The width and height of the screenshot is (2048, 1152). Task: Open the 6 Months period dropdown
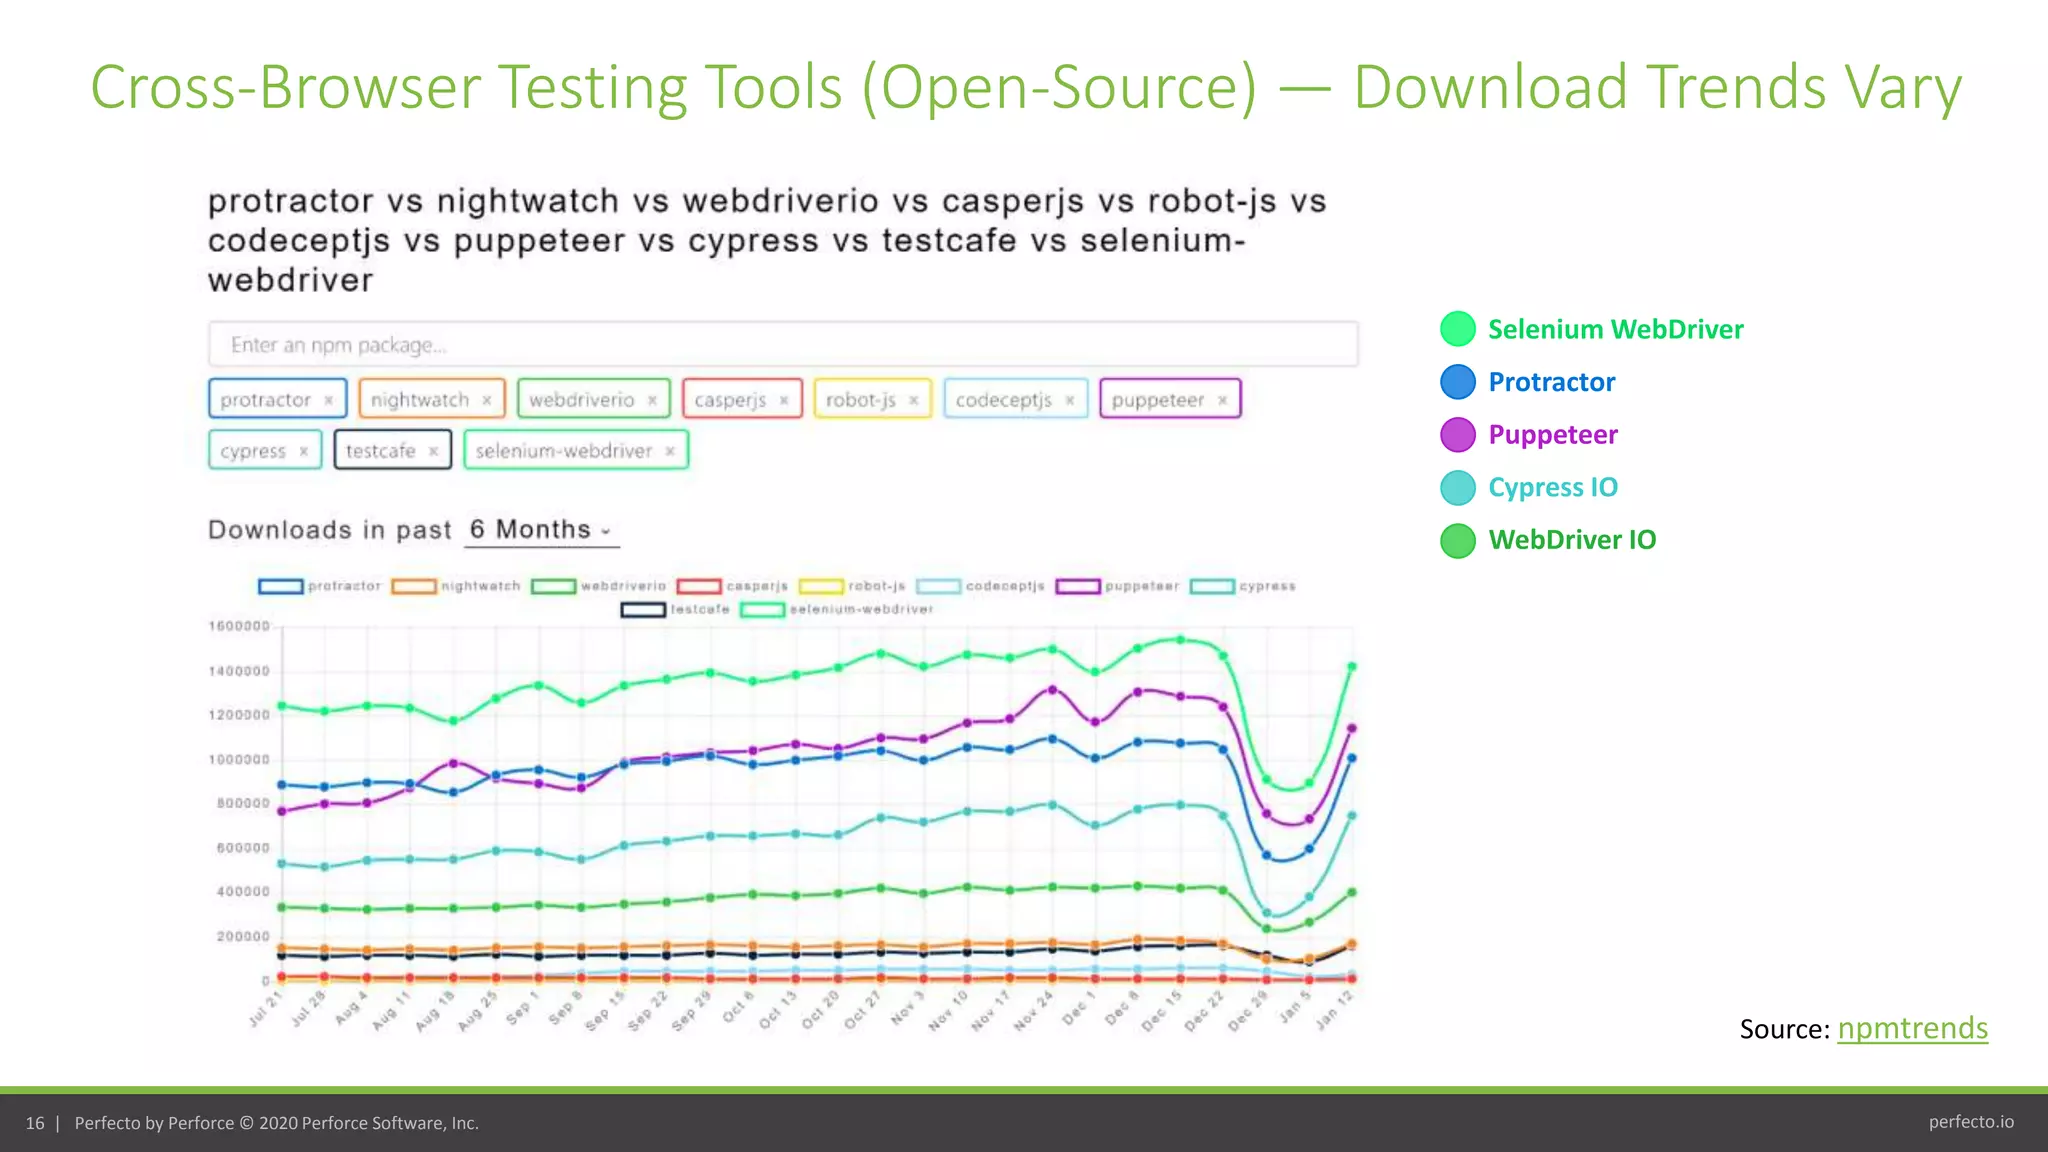541,530
